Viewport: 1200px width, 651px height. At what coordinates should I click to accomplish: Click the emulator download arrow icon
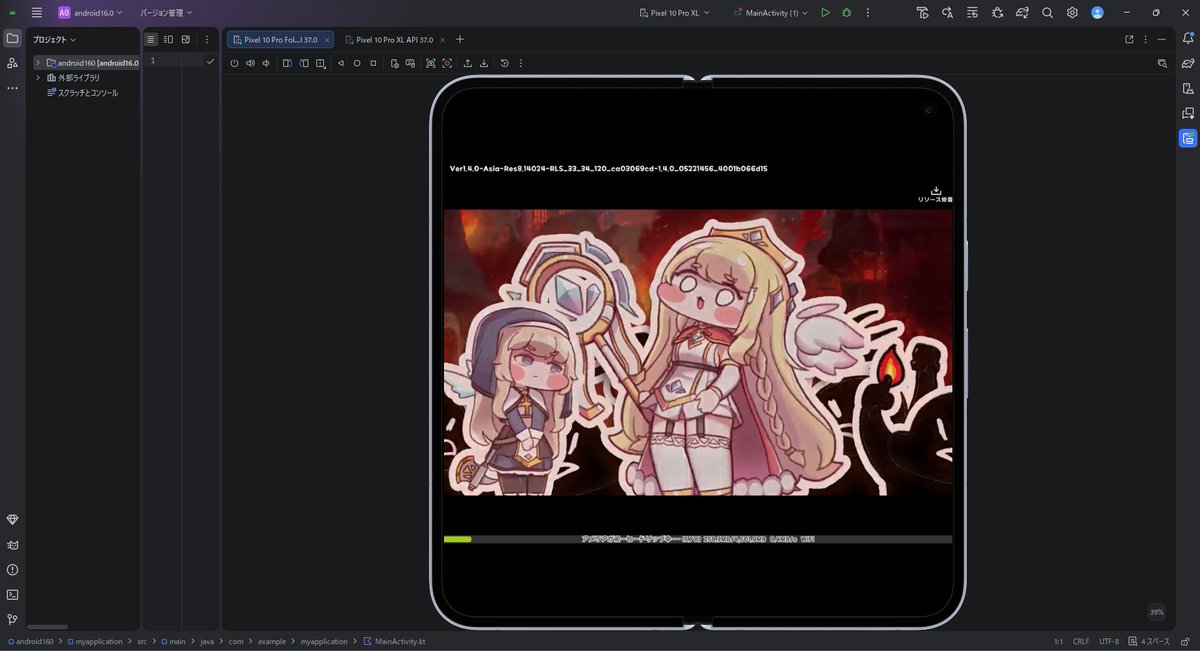click(484, 63)
